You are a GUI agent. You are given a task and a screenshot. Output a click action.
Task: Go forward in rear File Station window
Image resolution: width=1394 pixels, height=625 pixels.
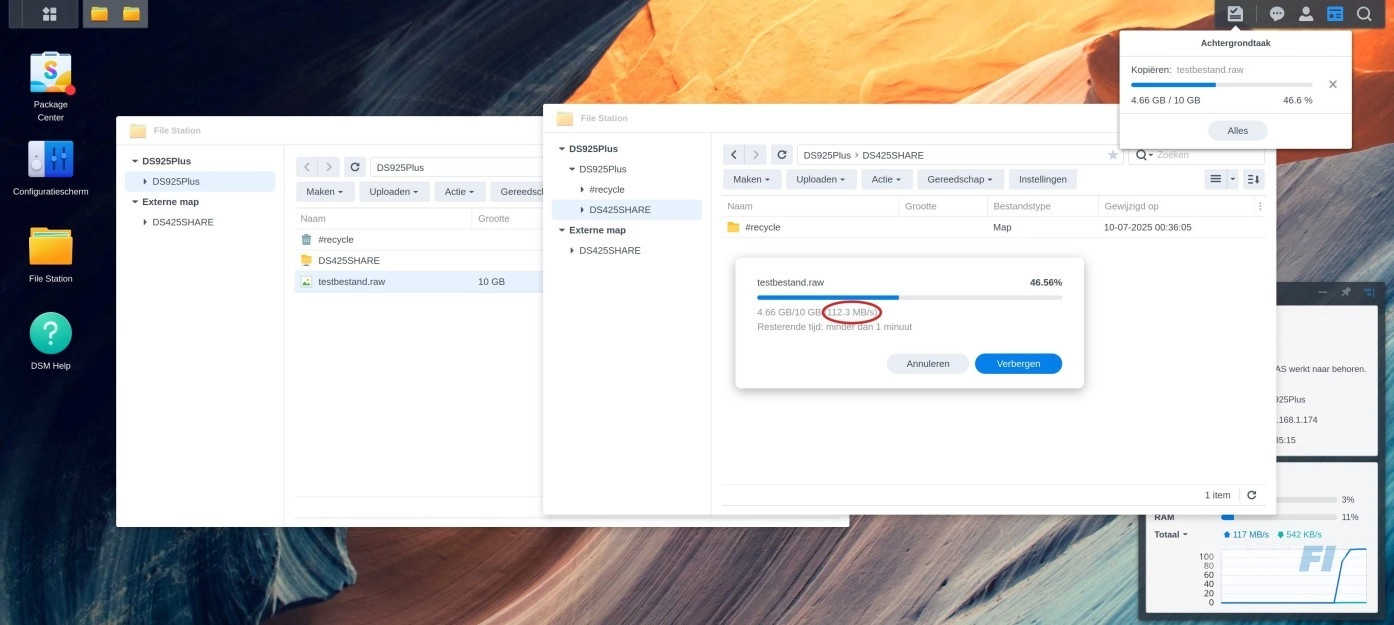[x=329, y=167]
